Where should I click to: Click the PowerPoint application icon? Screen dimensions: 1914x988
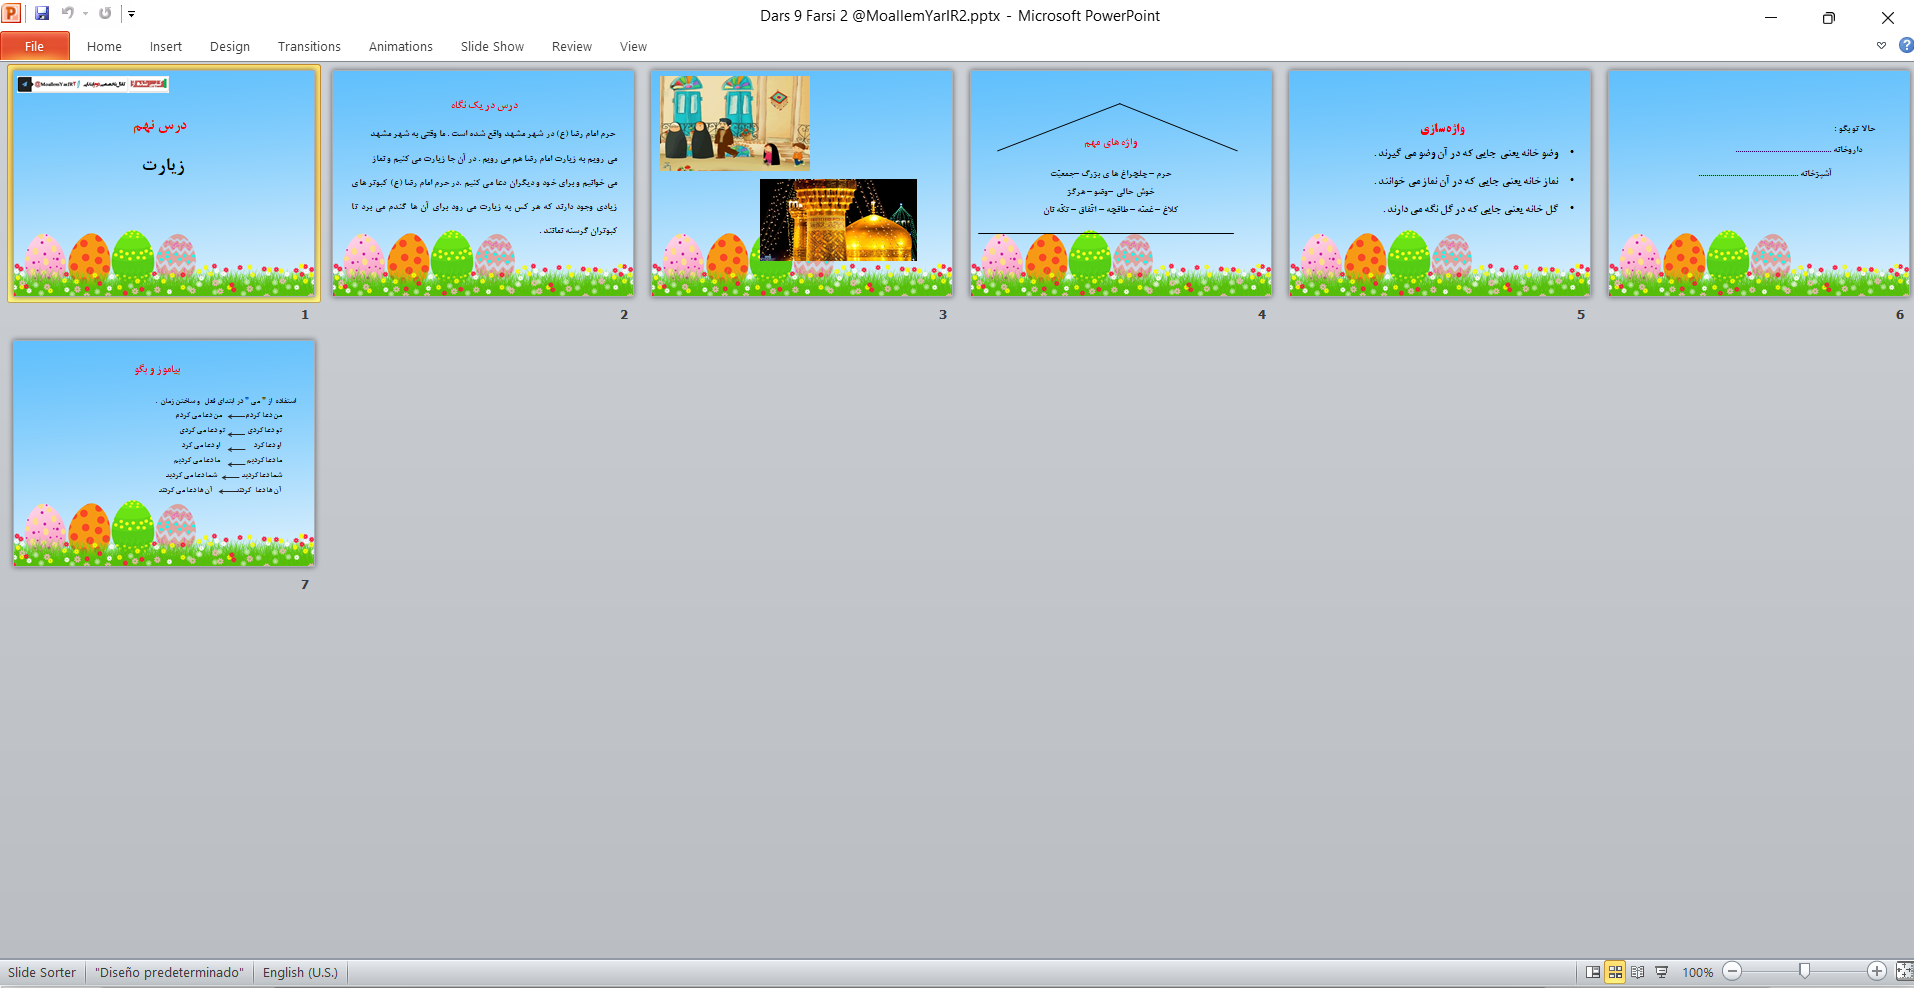[x=12, y=14]
